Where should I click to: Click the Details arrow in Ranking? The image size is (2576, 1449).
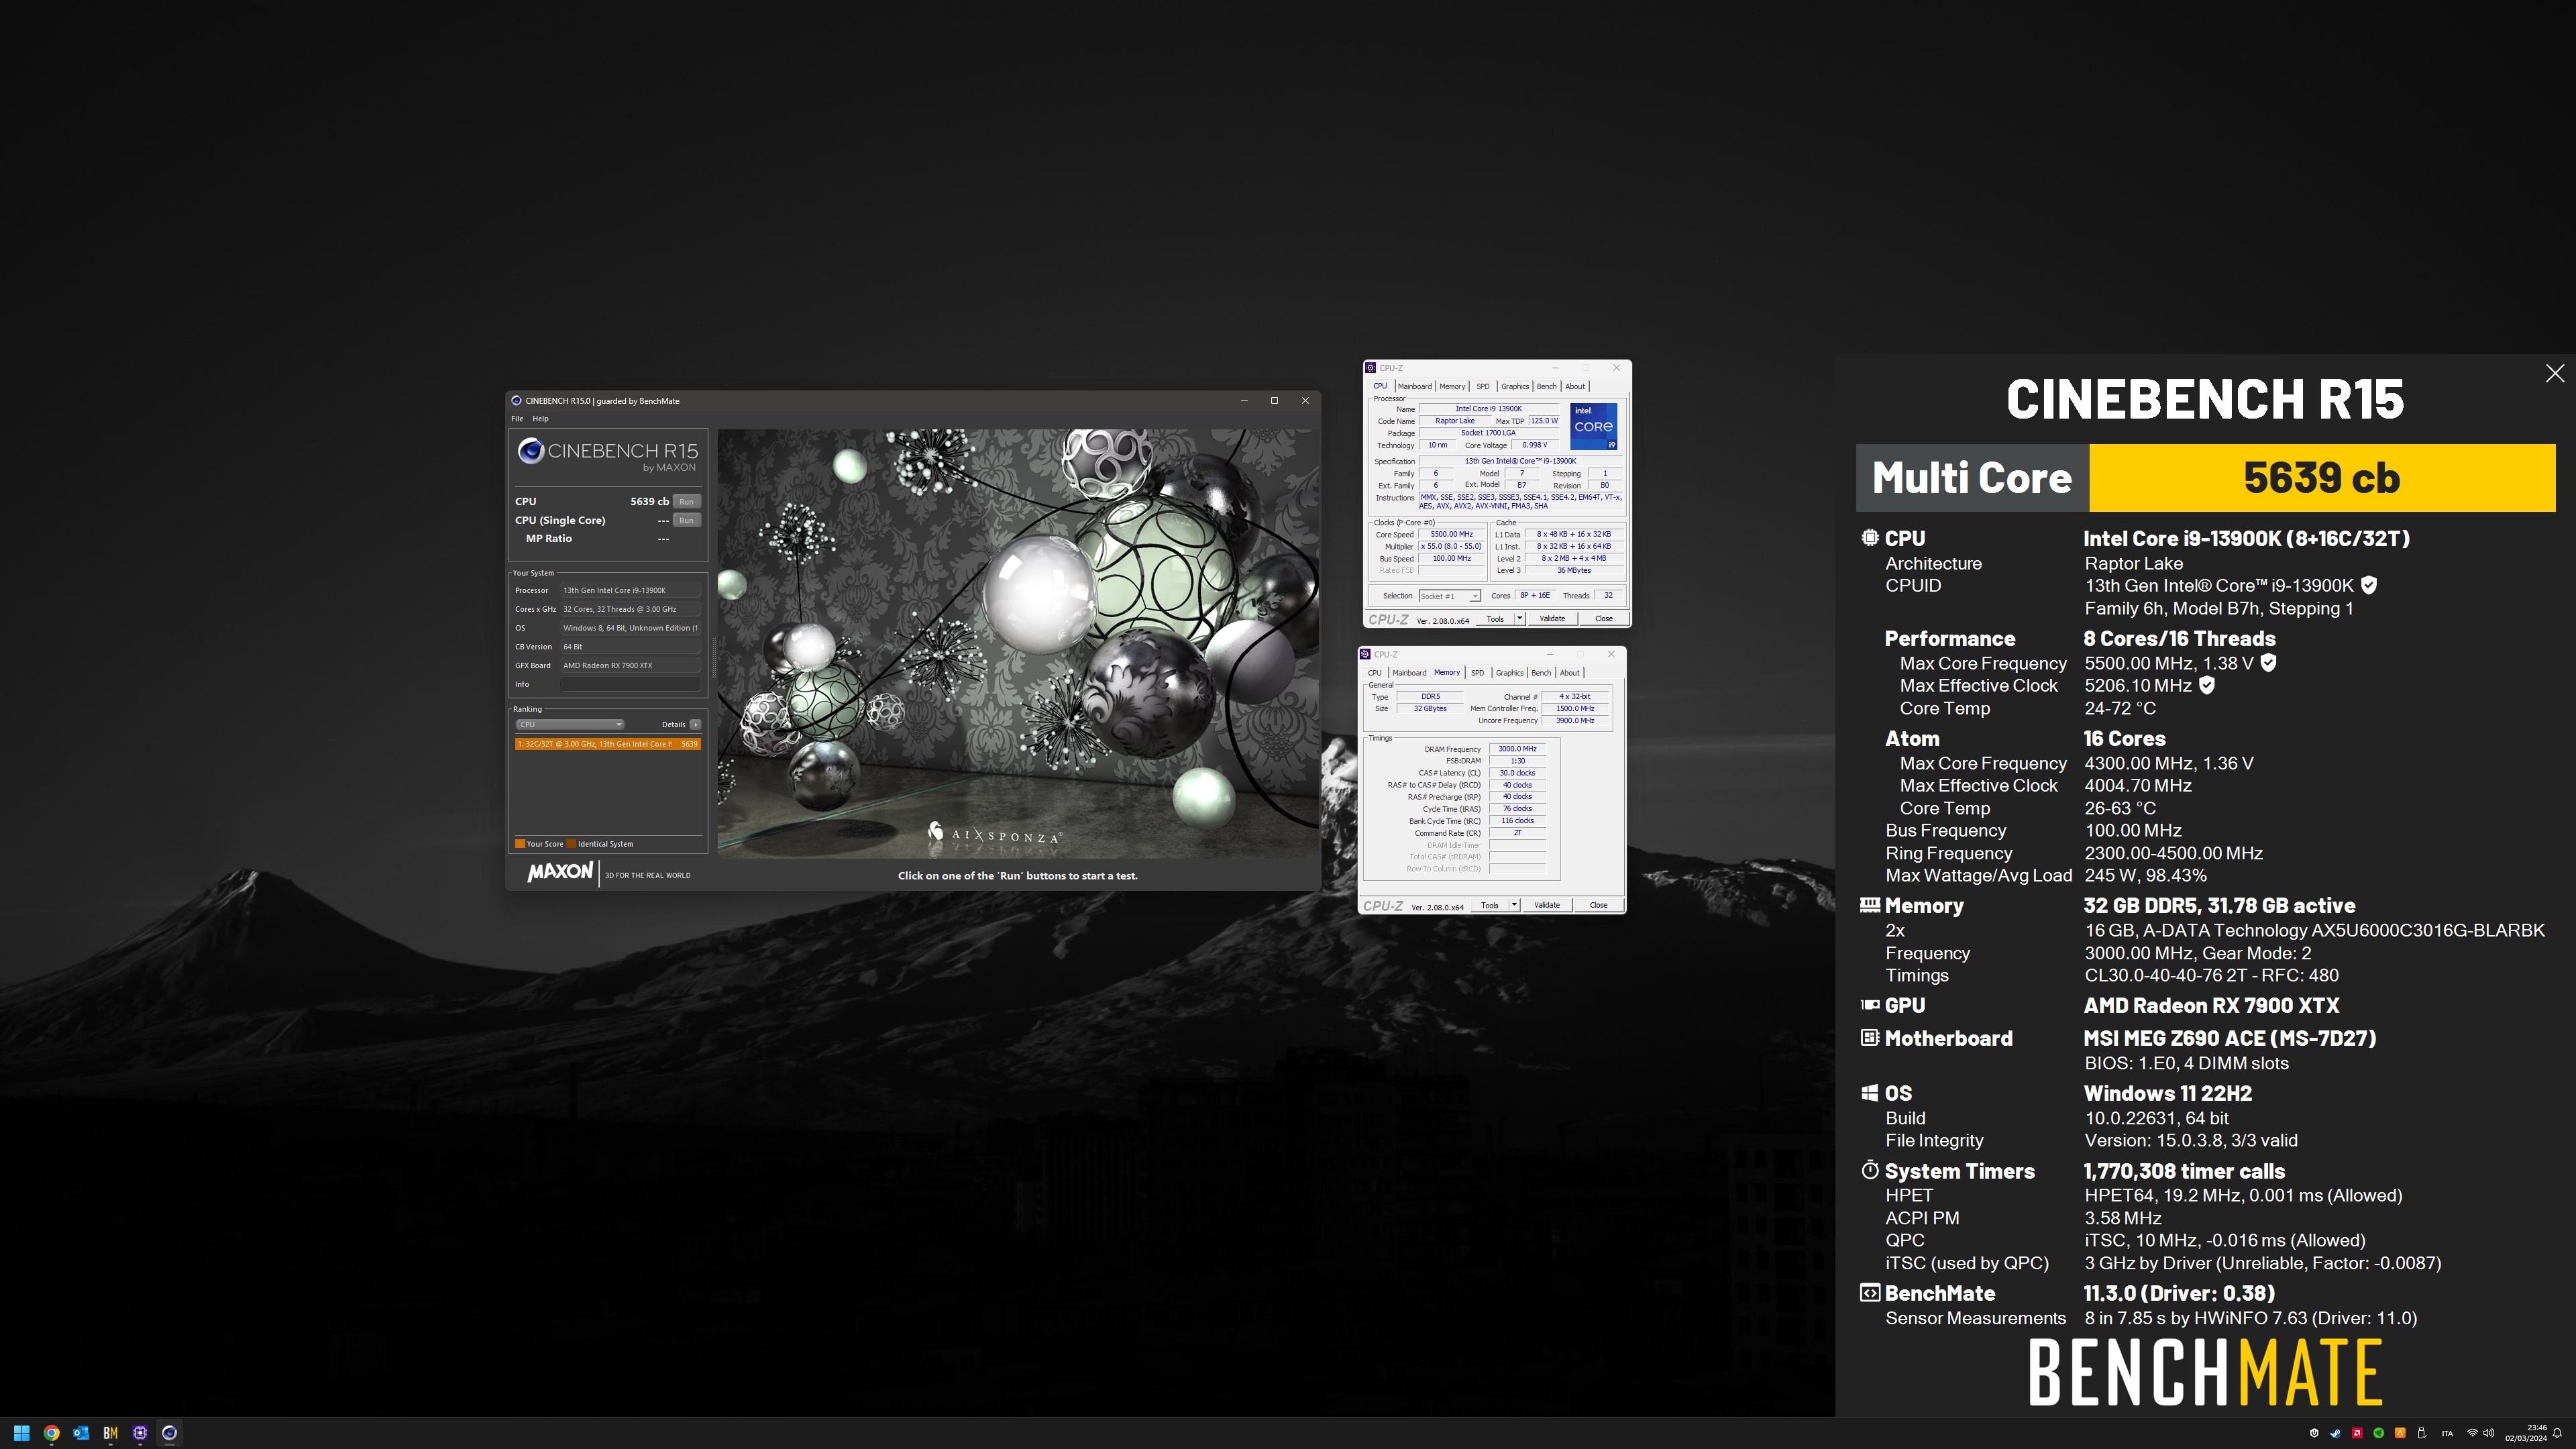[695, 724]
